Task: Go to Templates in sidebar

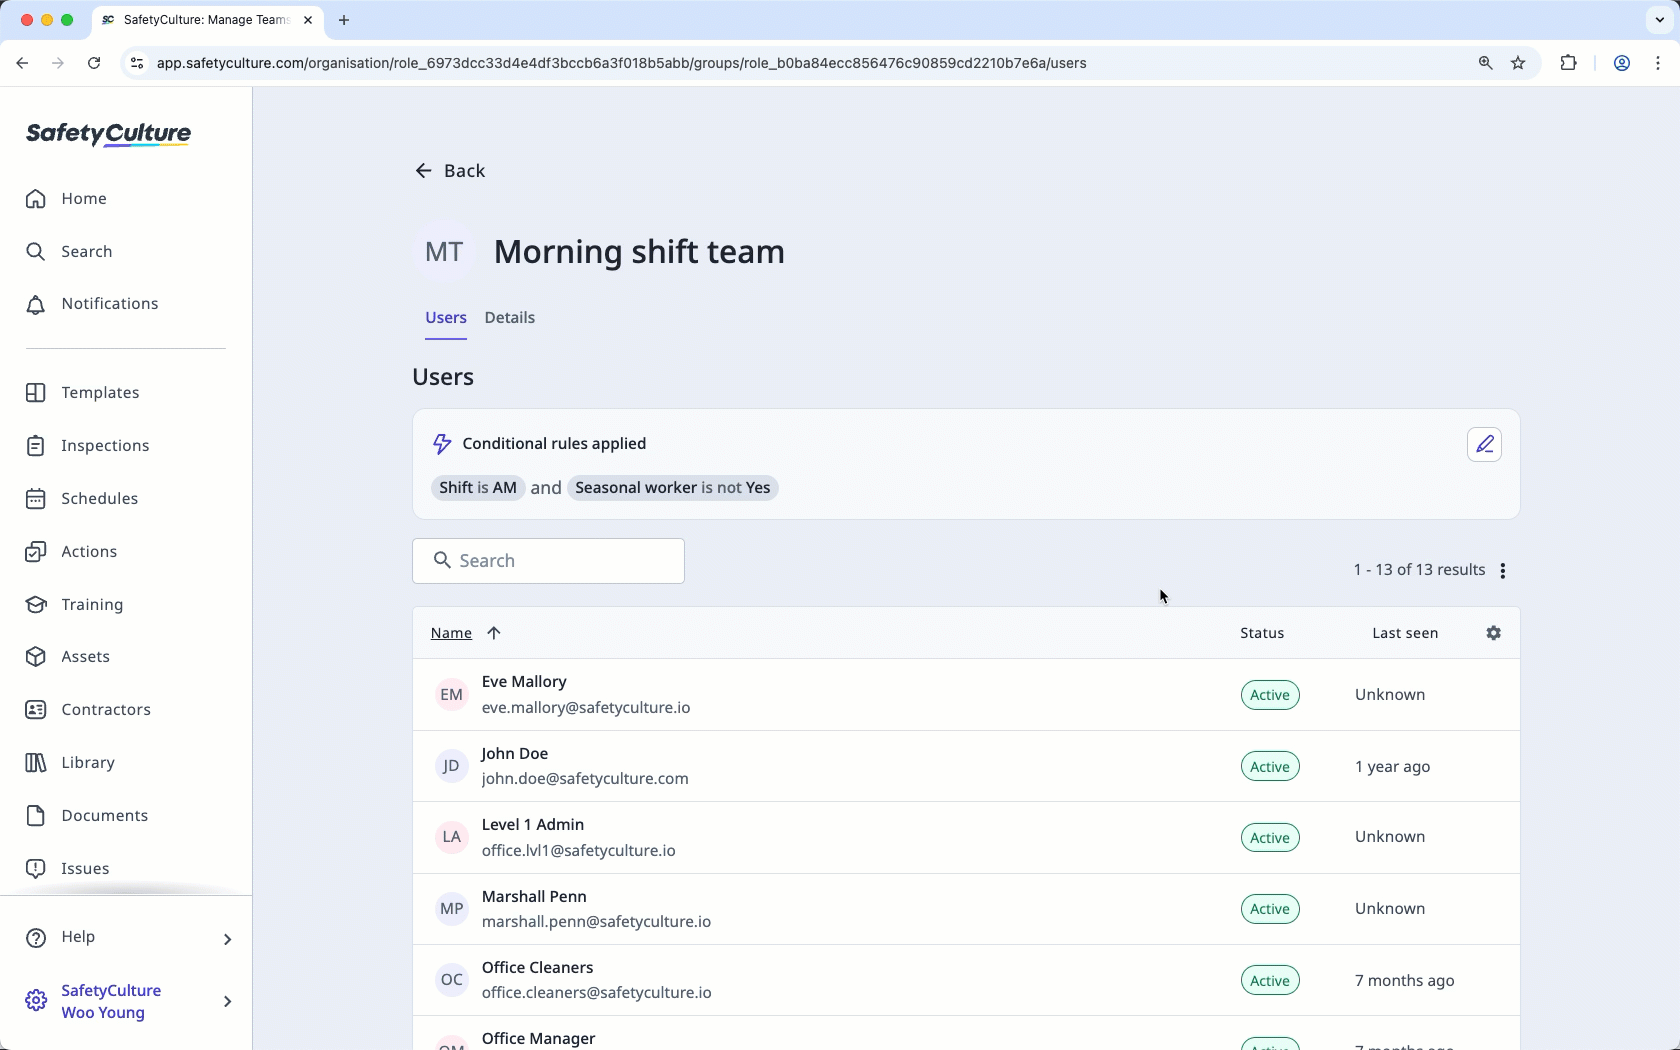Action: 82,393
